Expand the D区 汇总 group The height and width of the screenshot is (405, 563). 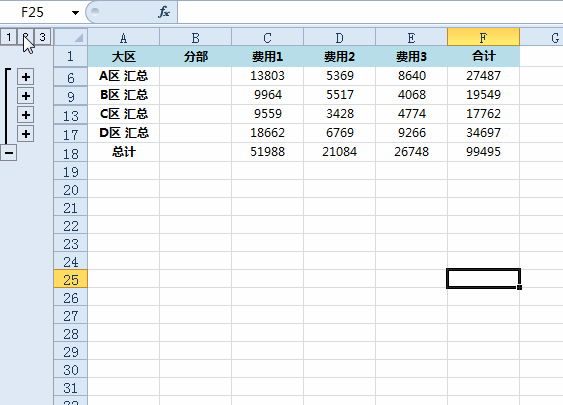tap(25, 134)
